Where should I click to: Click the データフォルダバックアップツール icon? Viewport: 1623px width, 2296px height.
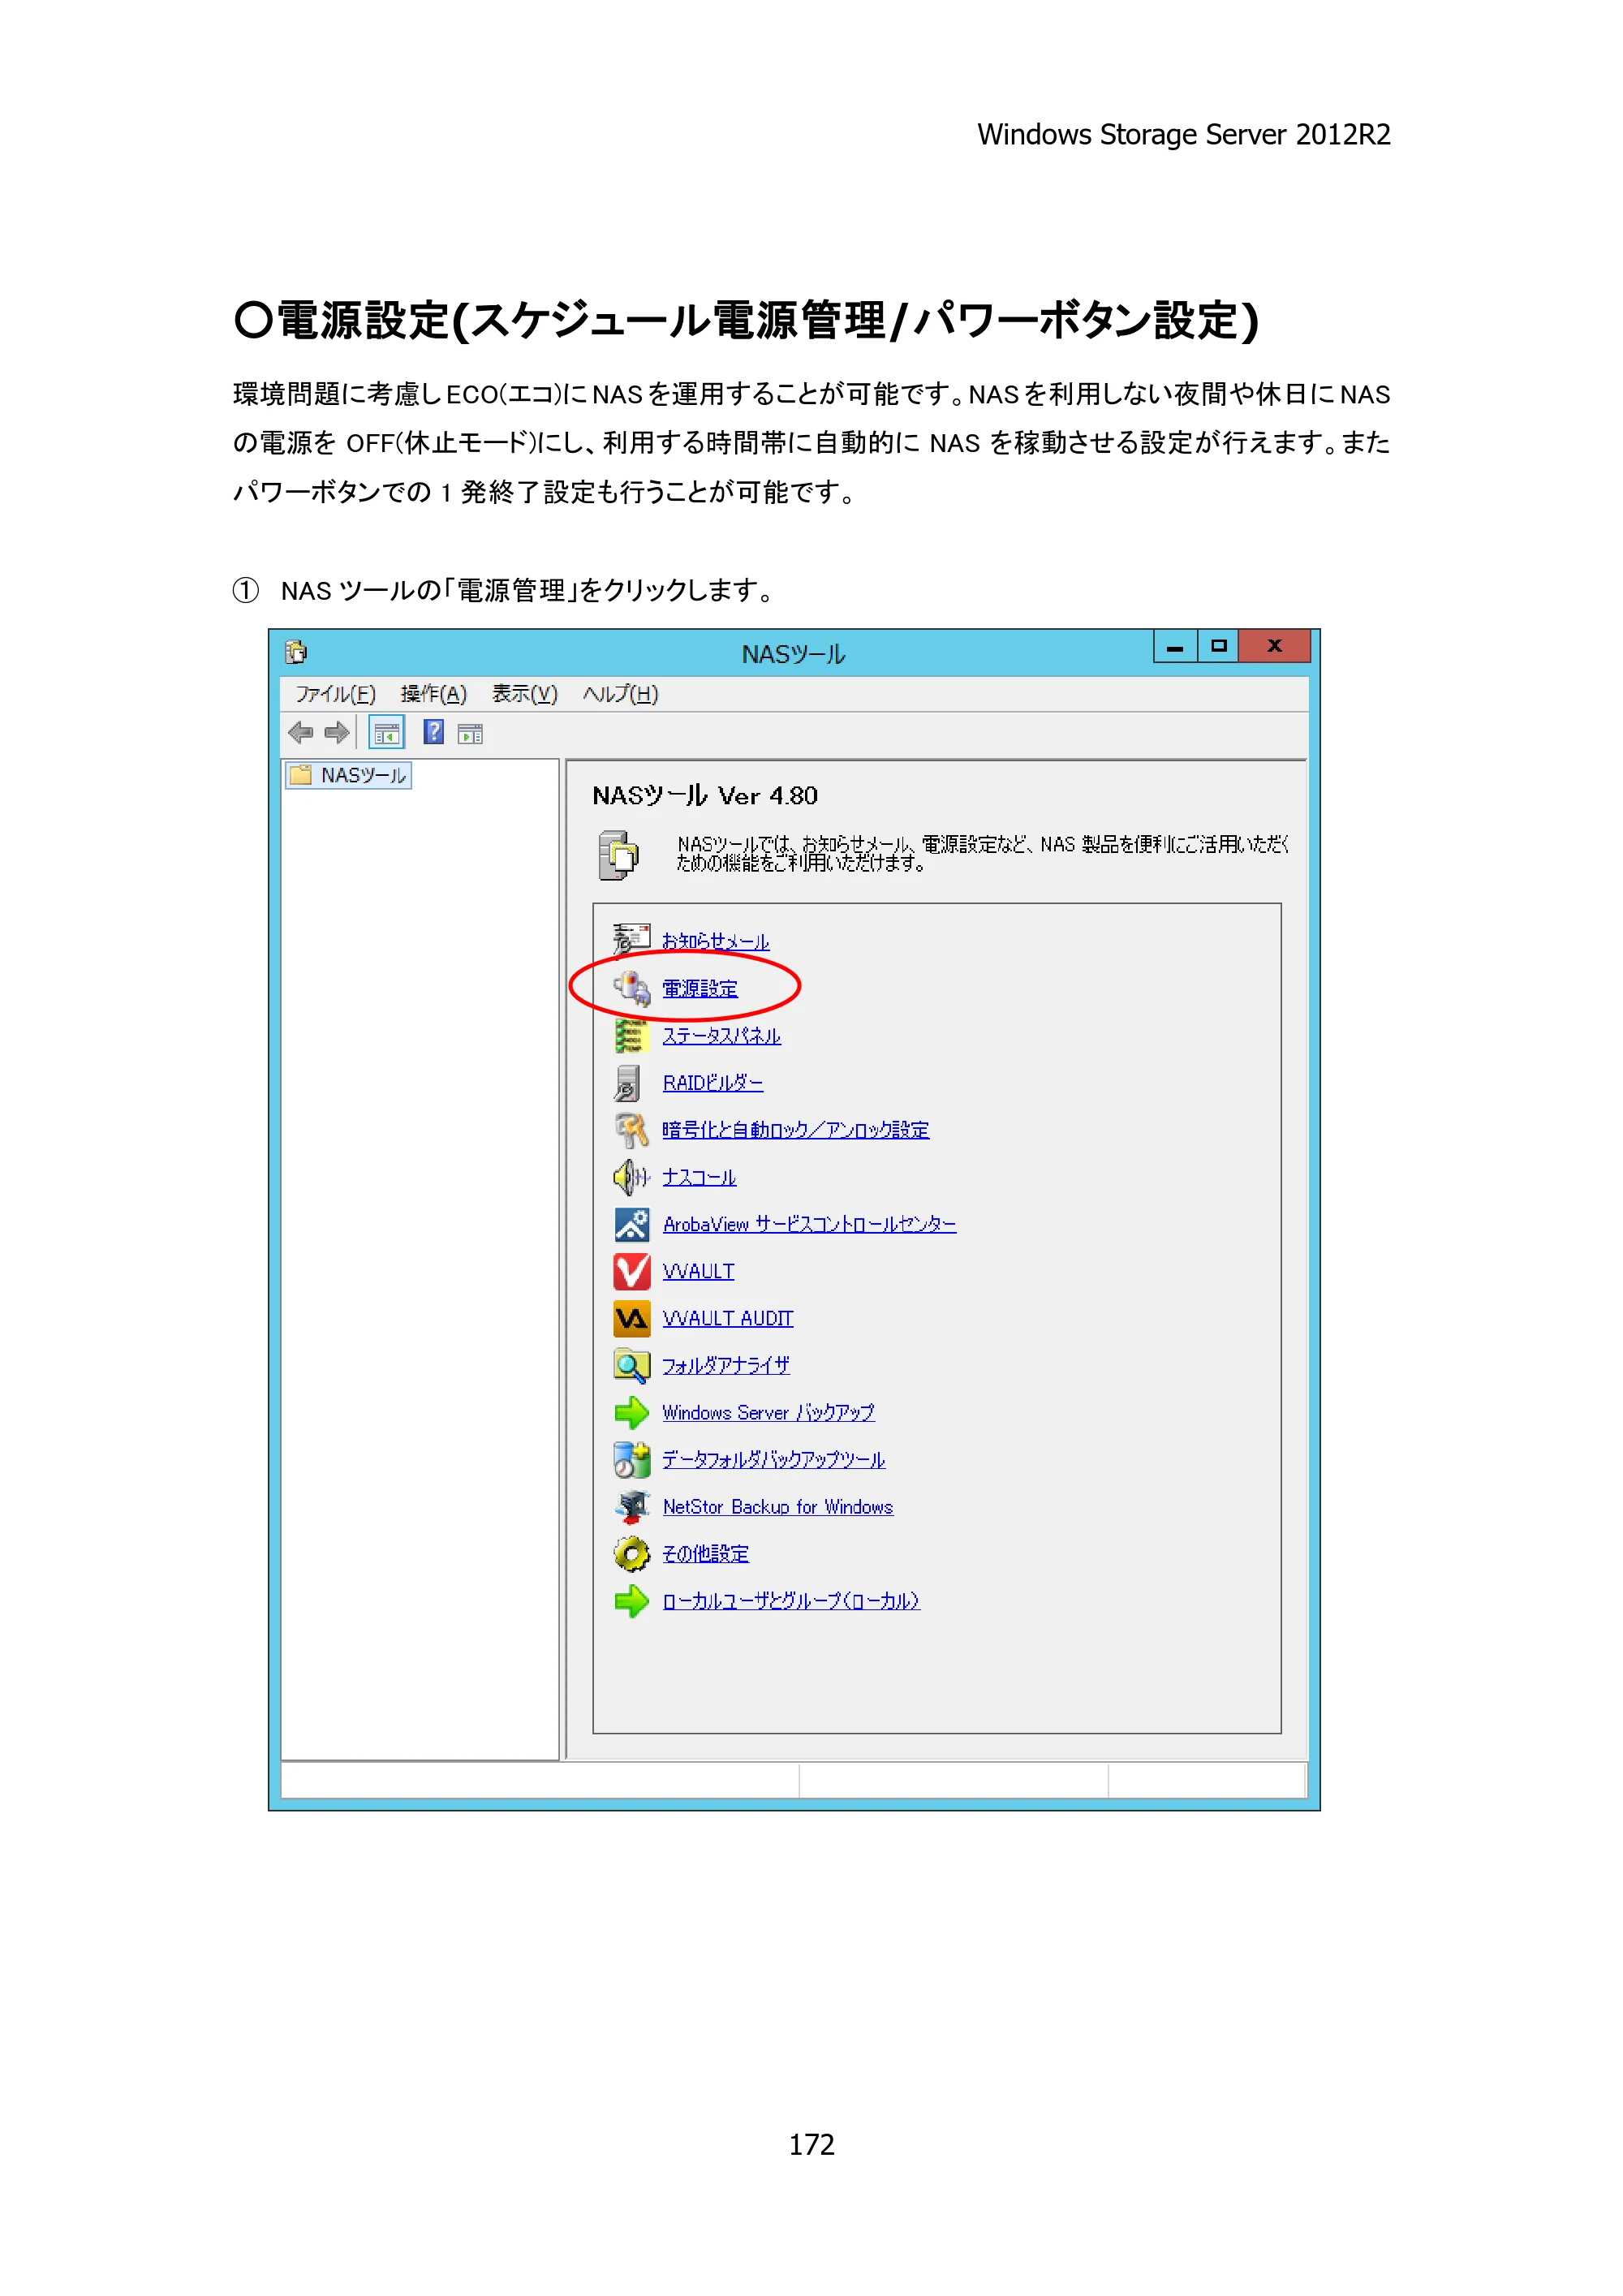631,1459
